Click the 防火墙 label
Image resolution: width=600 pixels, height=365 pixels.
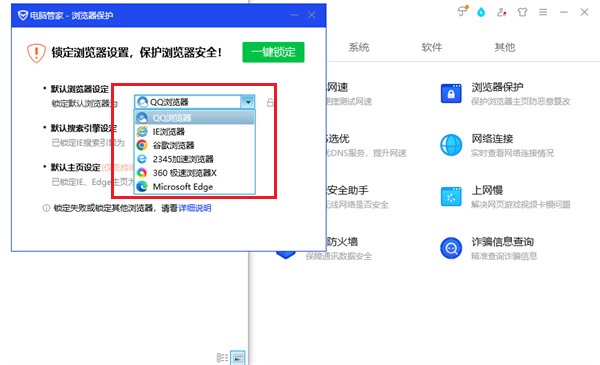pyautogui.click(x=342, y=242)
